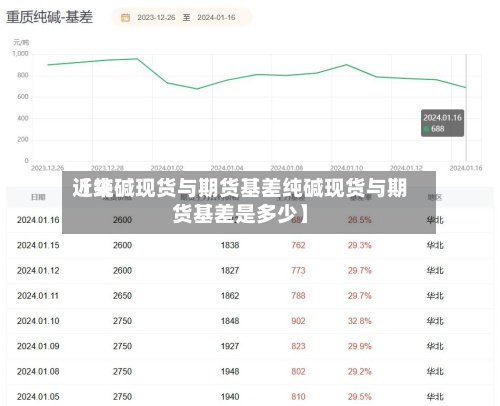
Task: Select futures price 1940
Action: point(230,397)
